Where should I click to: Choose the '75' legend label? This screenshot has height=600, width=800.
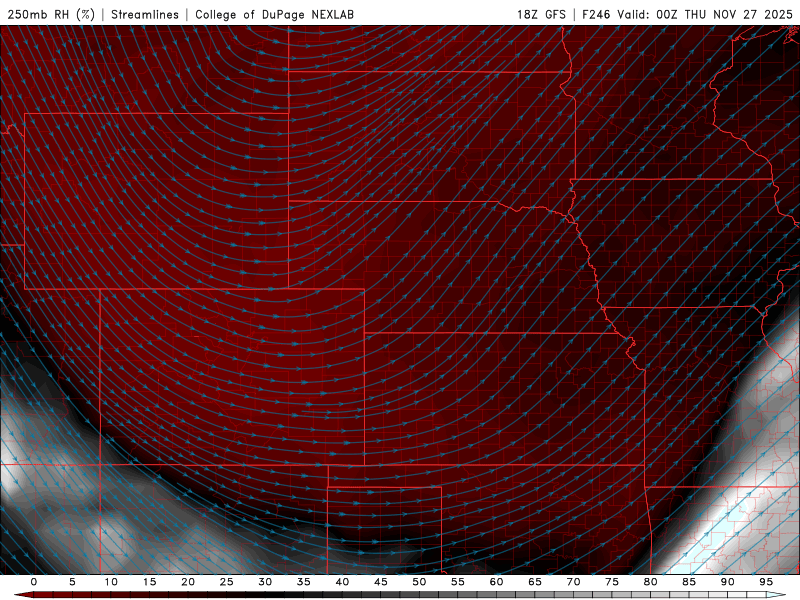612,582
